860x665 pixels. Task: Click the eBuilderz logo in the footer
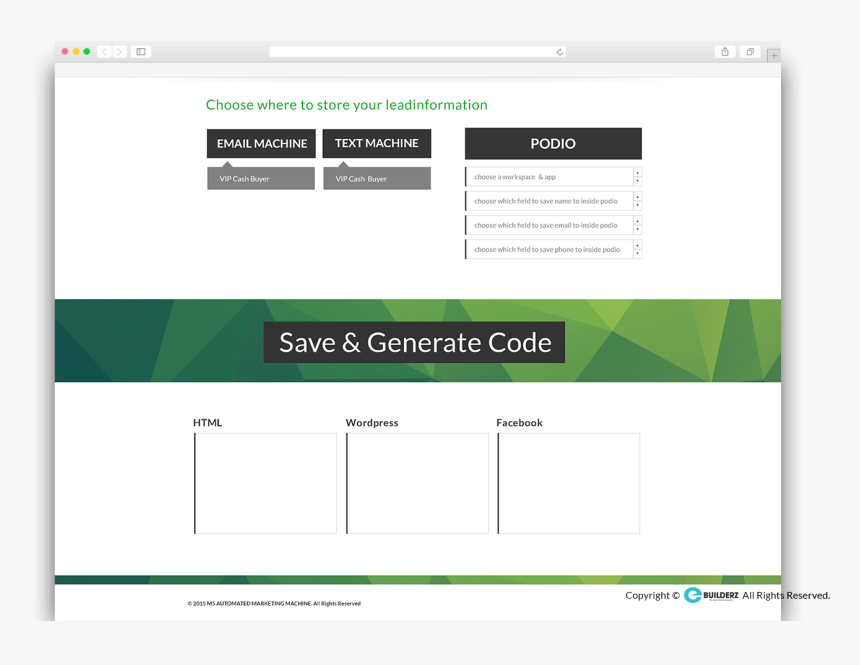711,595
